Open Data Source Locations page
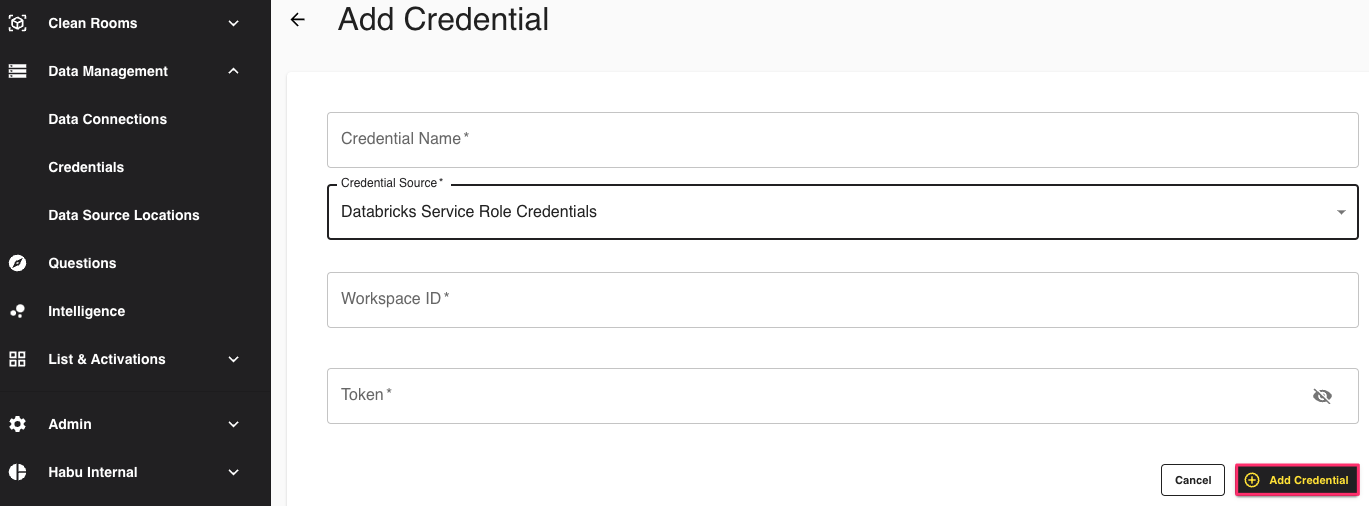This screenshot has width=1369, height=506. [124, 215]
